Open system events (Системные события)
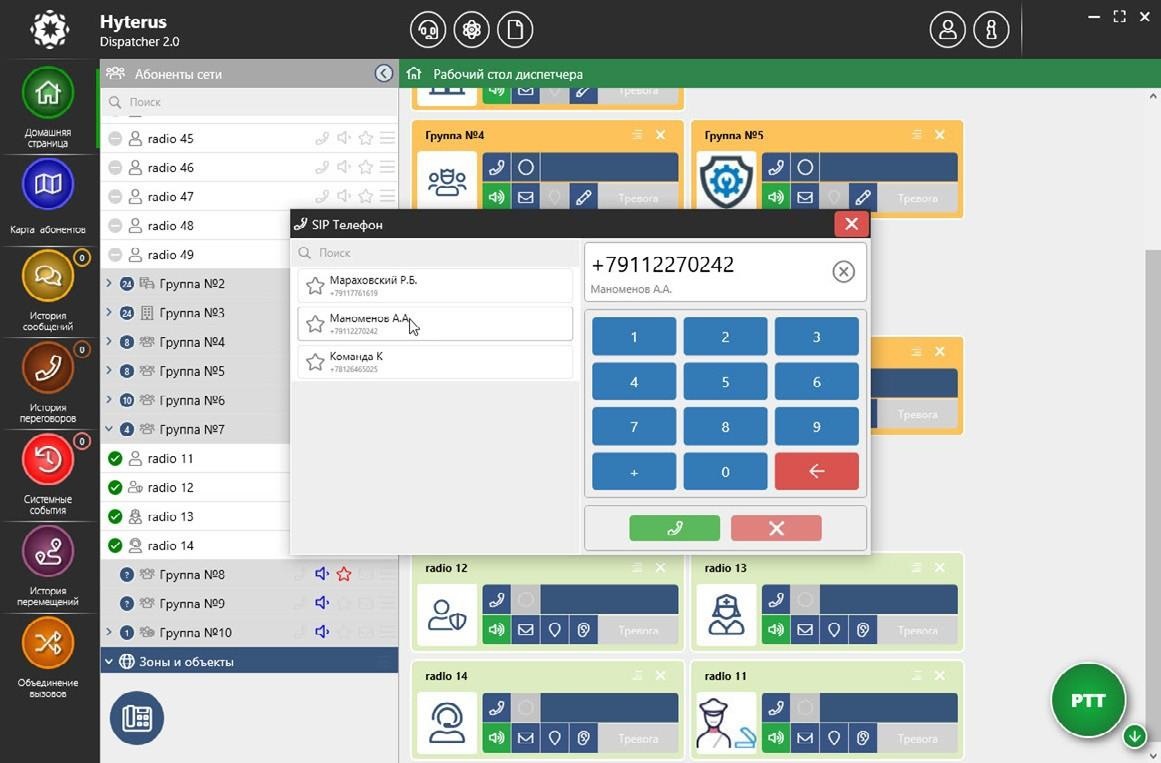 pos(48,460)
